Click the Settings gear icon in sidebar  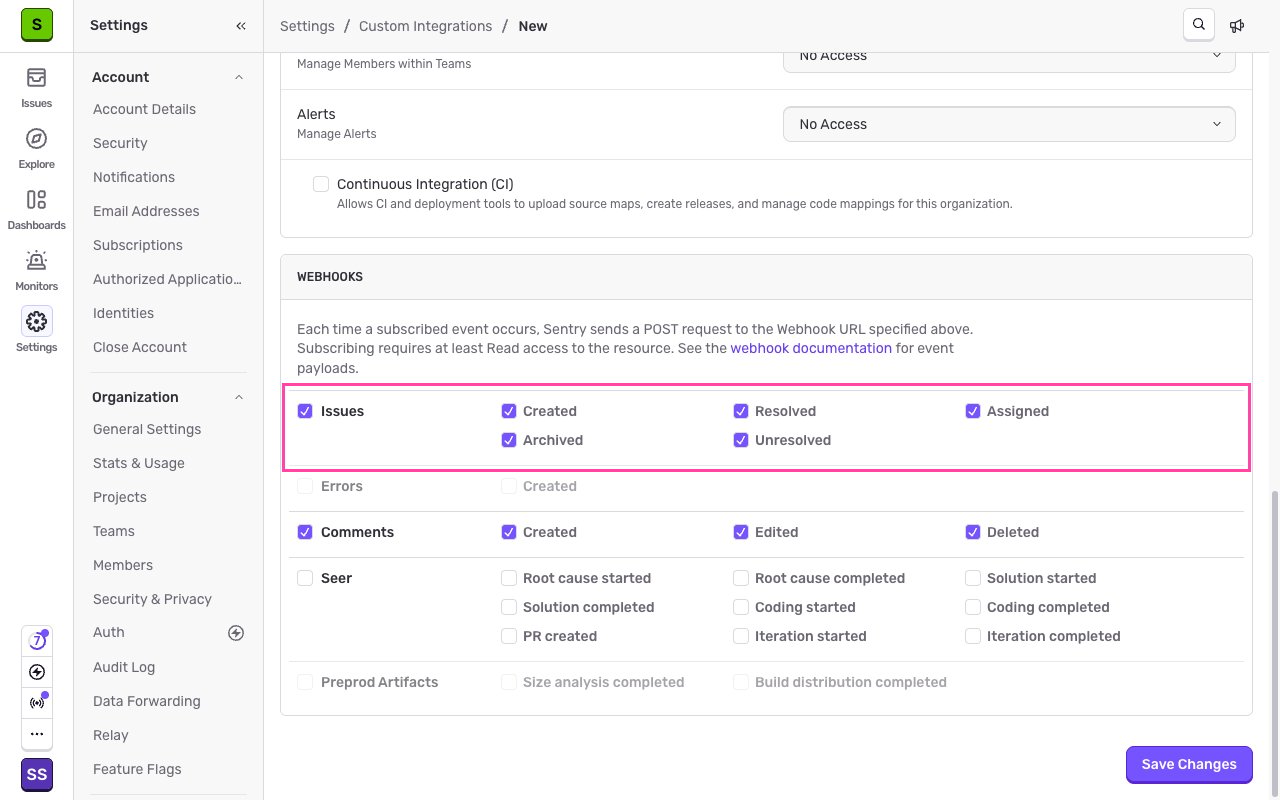[36, 321]
